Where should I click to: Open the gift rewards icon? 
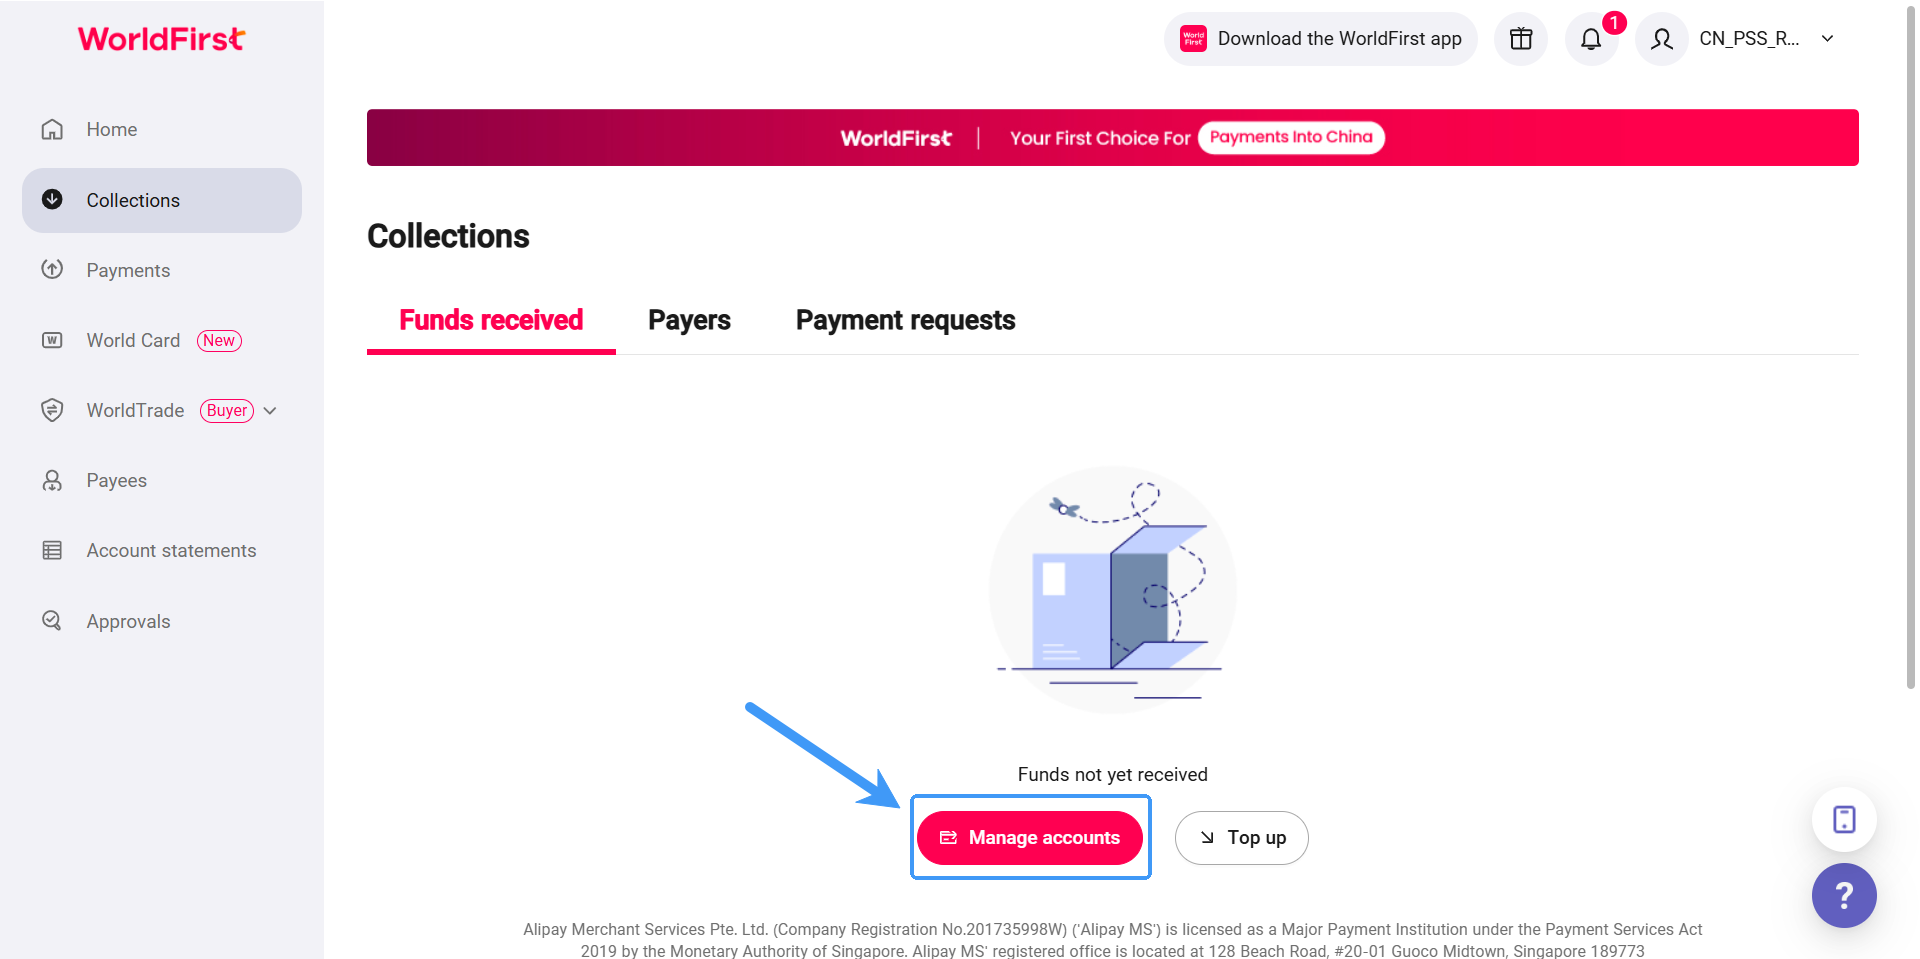[x=1520, y=39]
